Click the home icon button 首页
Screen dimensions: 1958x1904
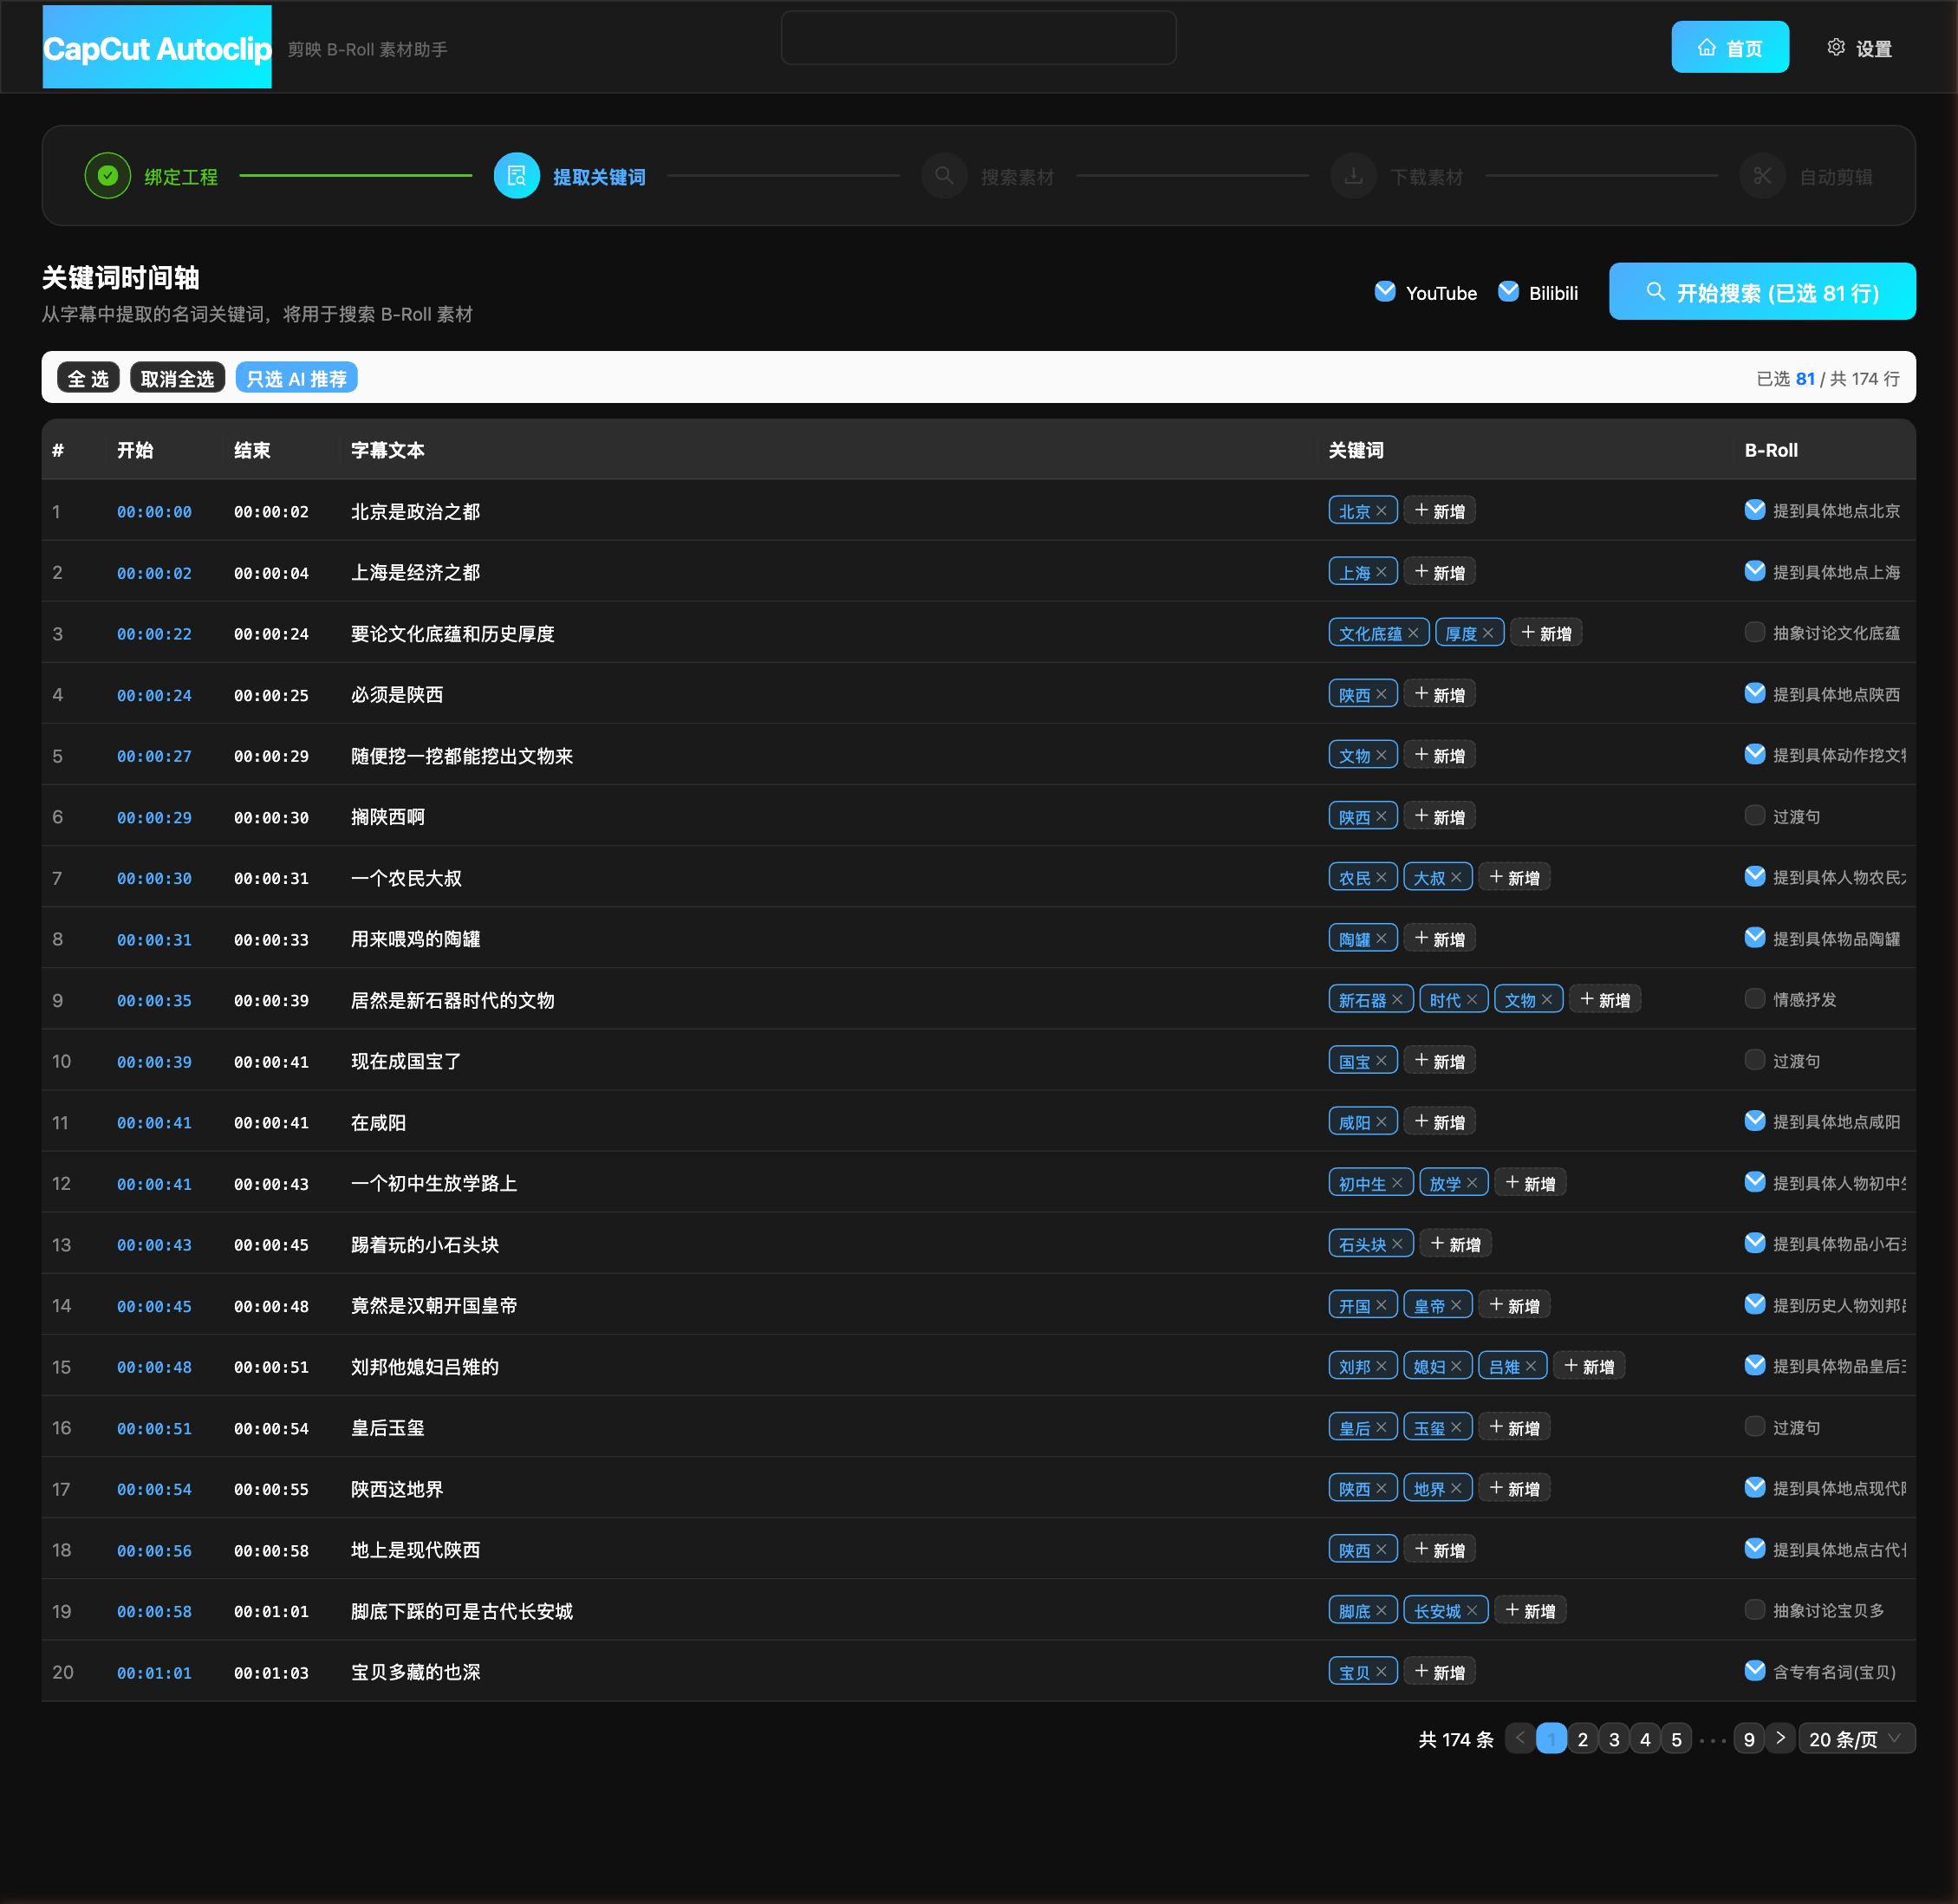pos(1729,48)
